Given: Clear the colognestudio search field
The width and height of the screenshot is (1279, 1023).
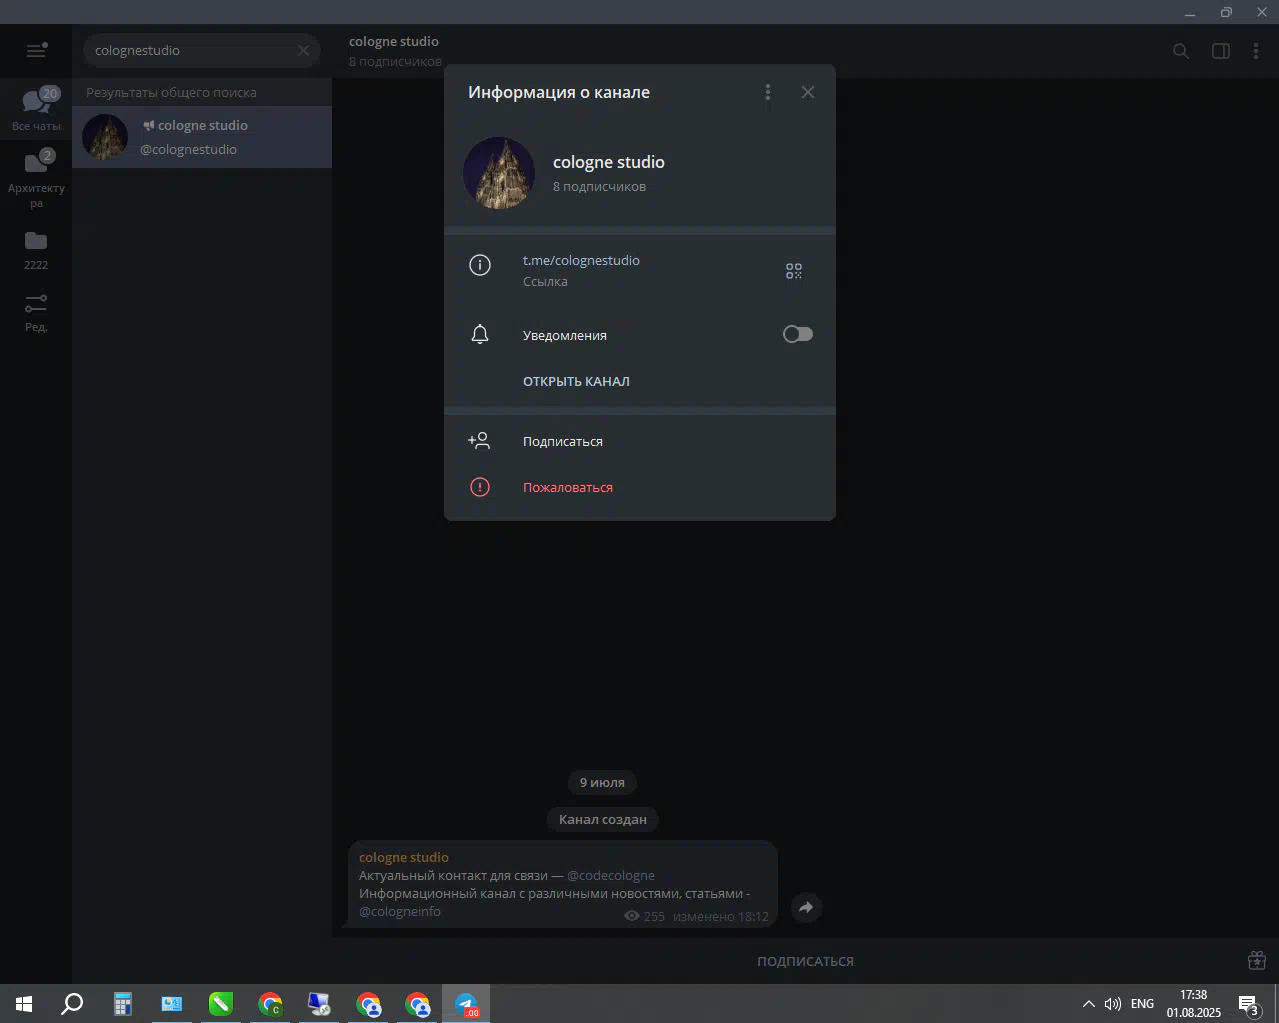Looking at the screenshot, I should [303, 50].
